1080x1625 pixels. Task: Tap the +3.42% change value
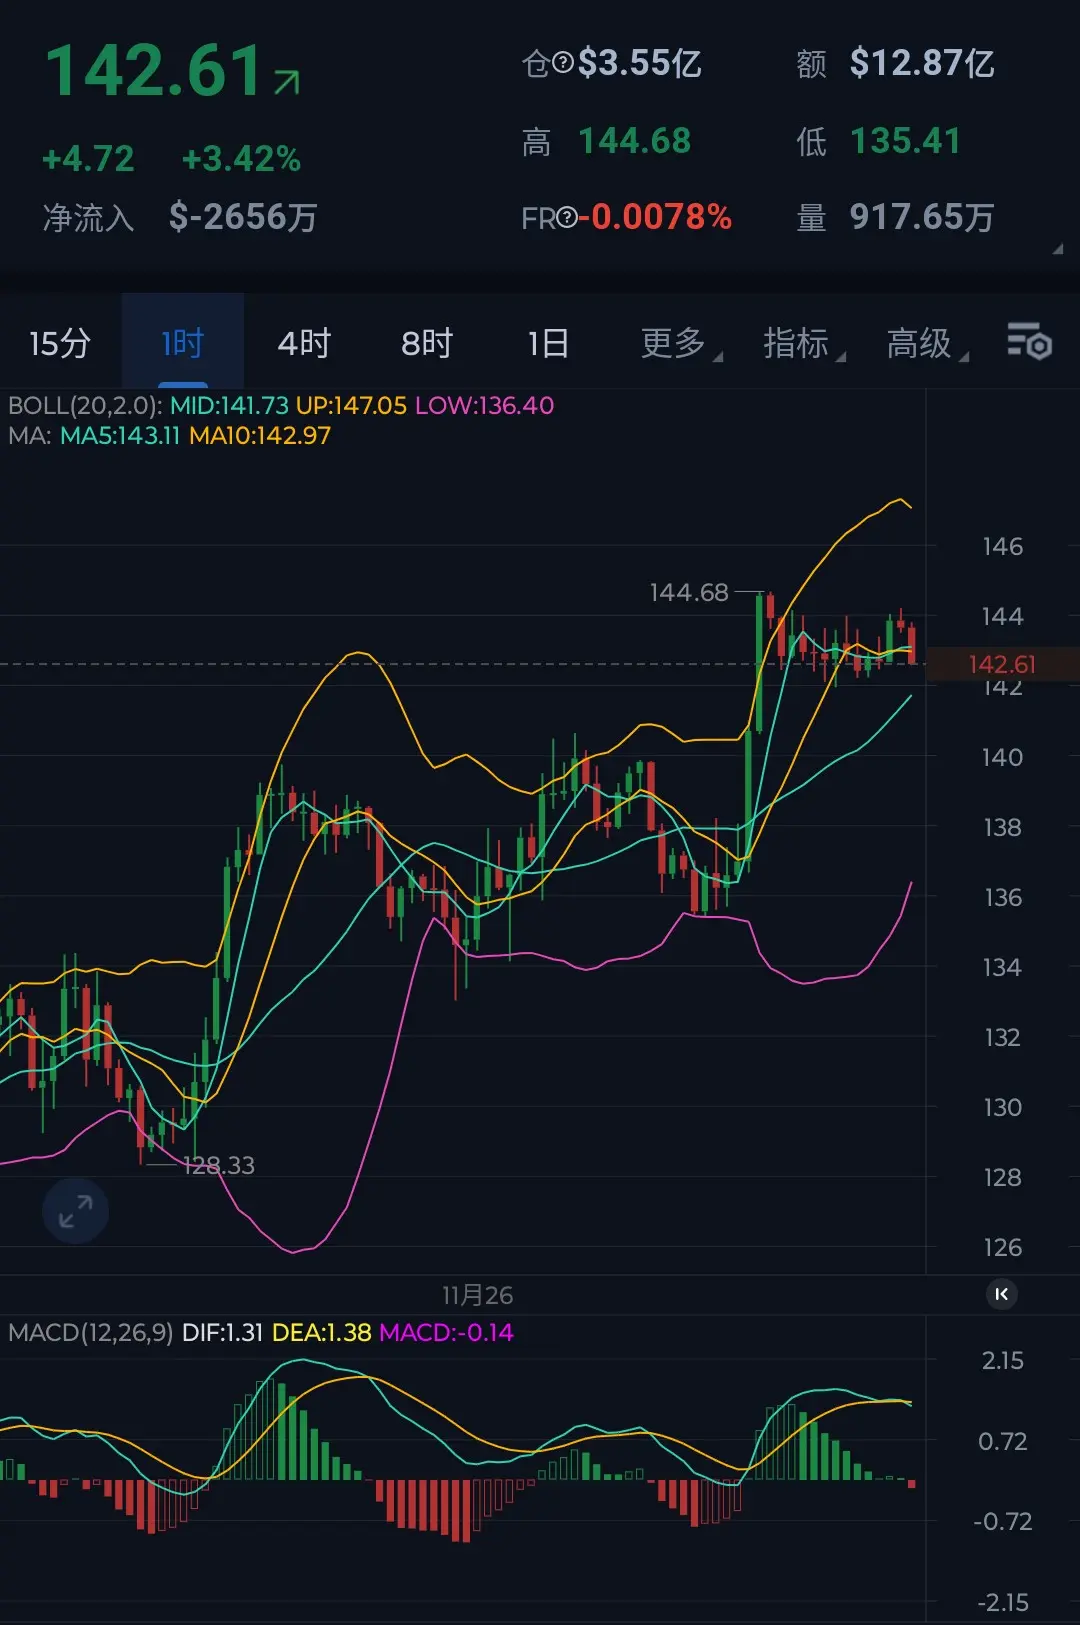pyautogui.click(x=241, y=158)
